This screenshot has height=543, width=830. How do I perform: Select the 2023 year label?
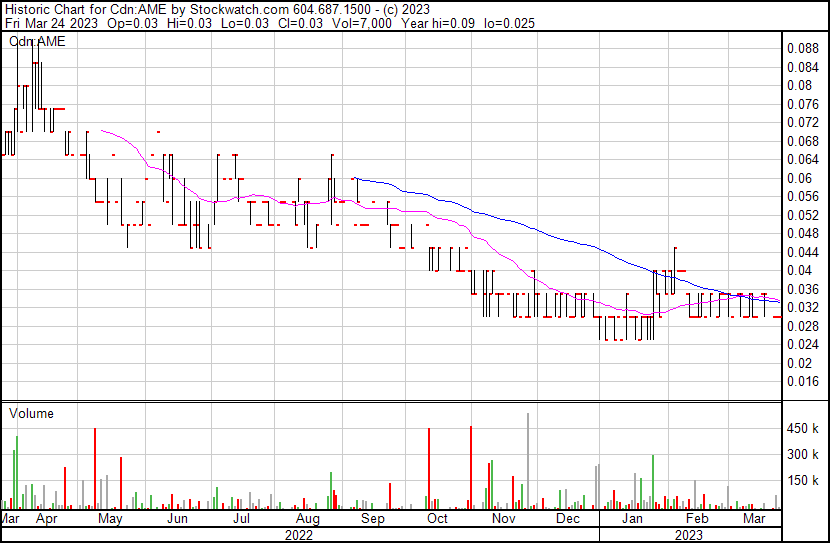tap(688, 534)
